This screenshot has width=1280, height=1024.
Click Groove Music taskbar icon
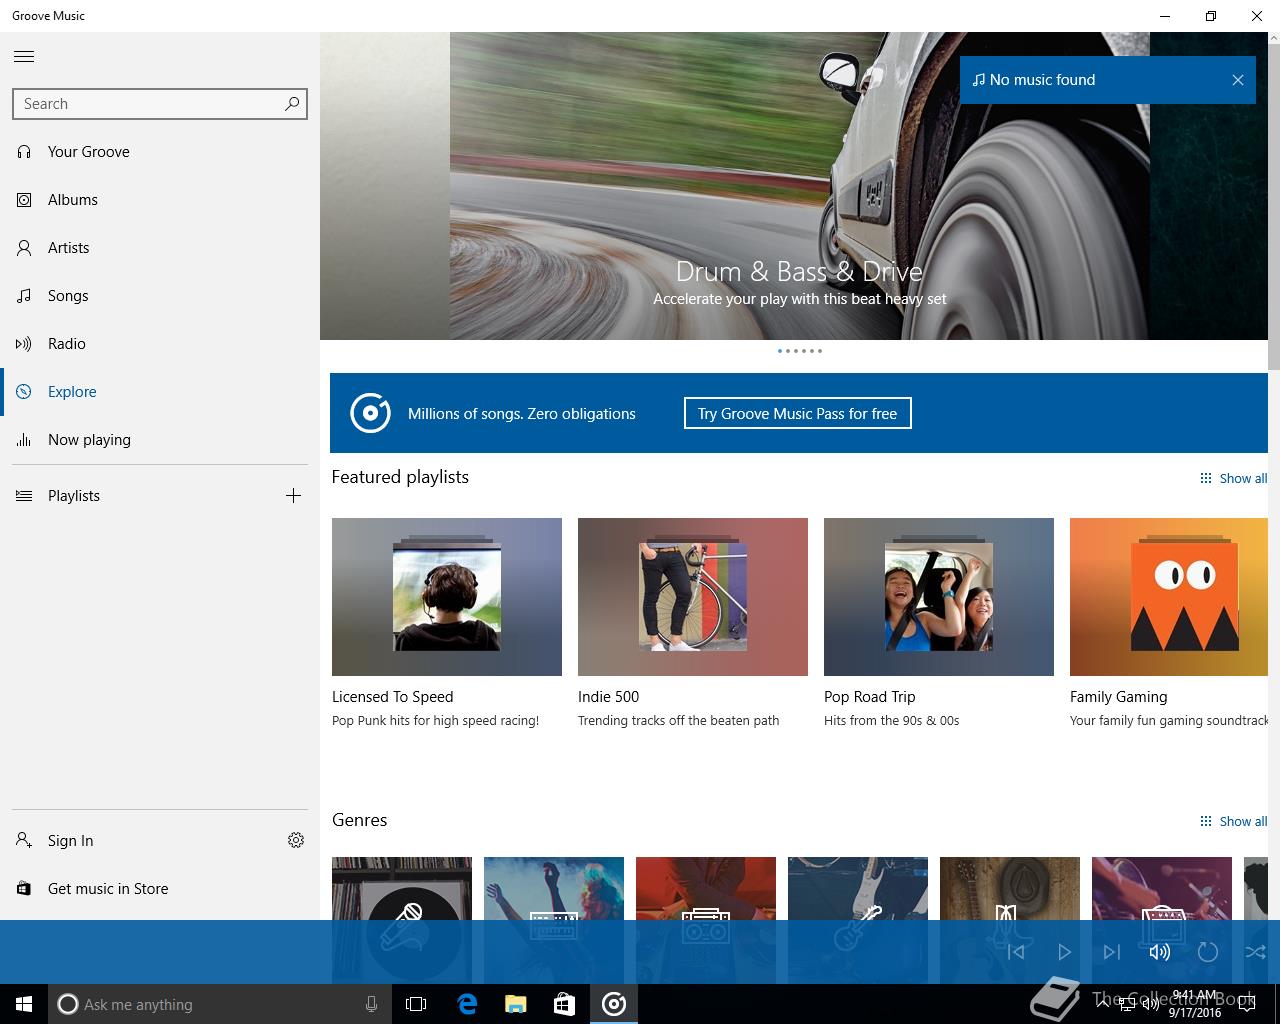click(x=614, y=1004)
